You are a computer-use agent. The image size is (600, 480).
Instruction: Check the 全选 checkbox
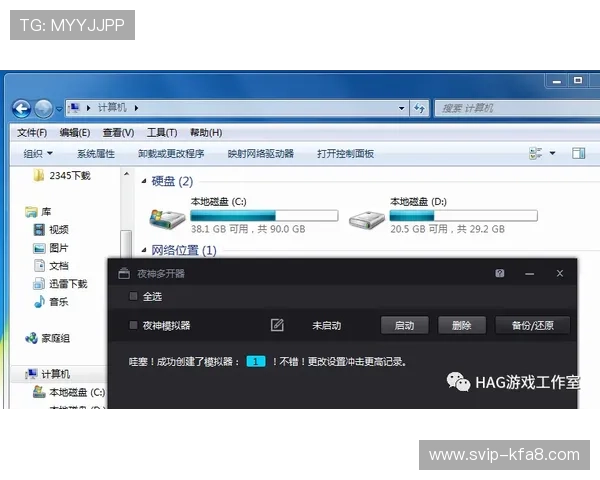click(x=133, y=296)
